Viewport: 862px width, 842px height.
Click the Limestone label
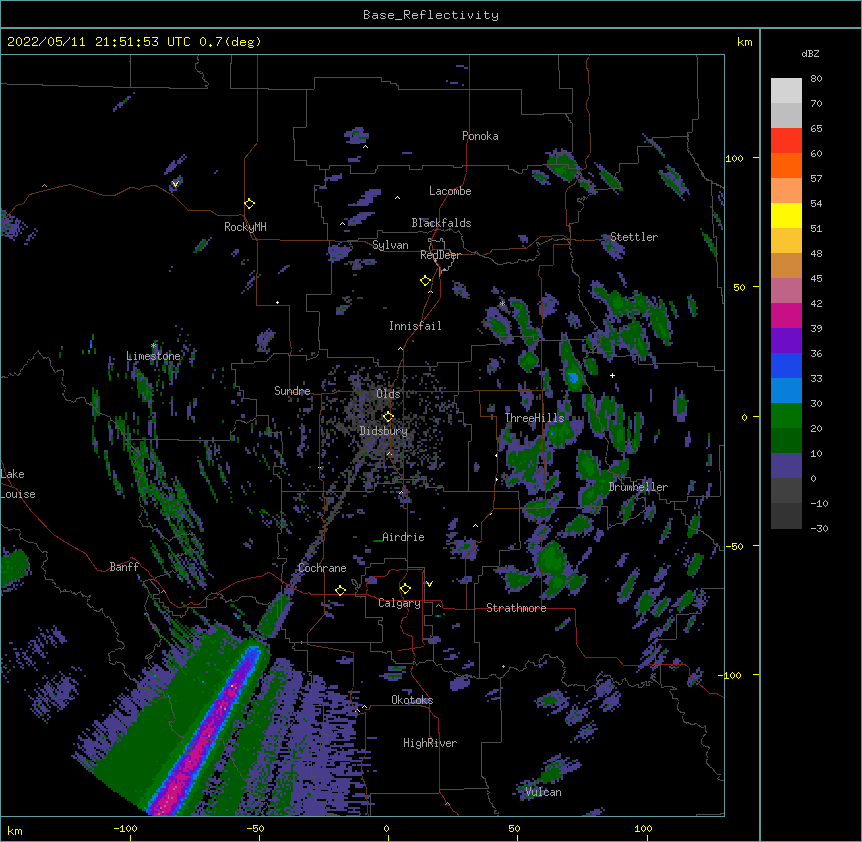153,356
